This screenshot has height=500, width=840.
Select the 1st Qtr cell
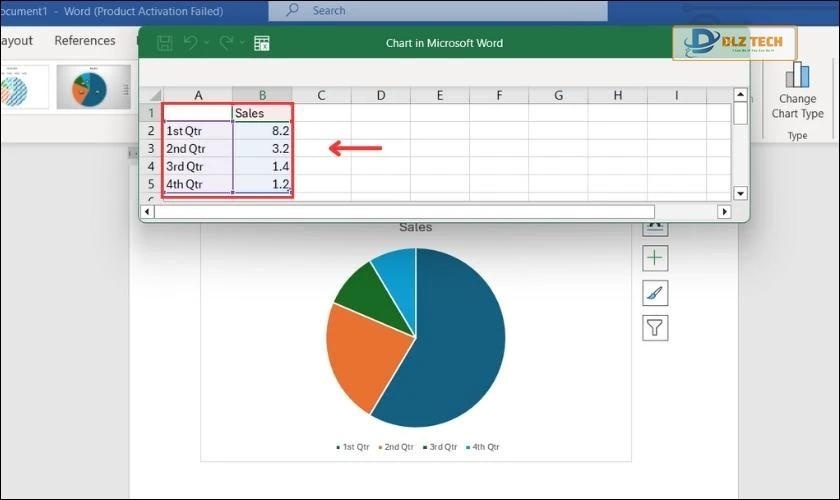click(x=198, y=131)
